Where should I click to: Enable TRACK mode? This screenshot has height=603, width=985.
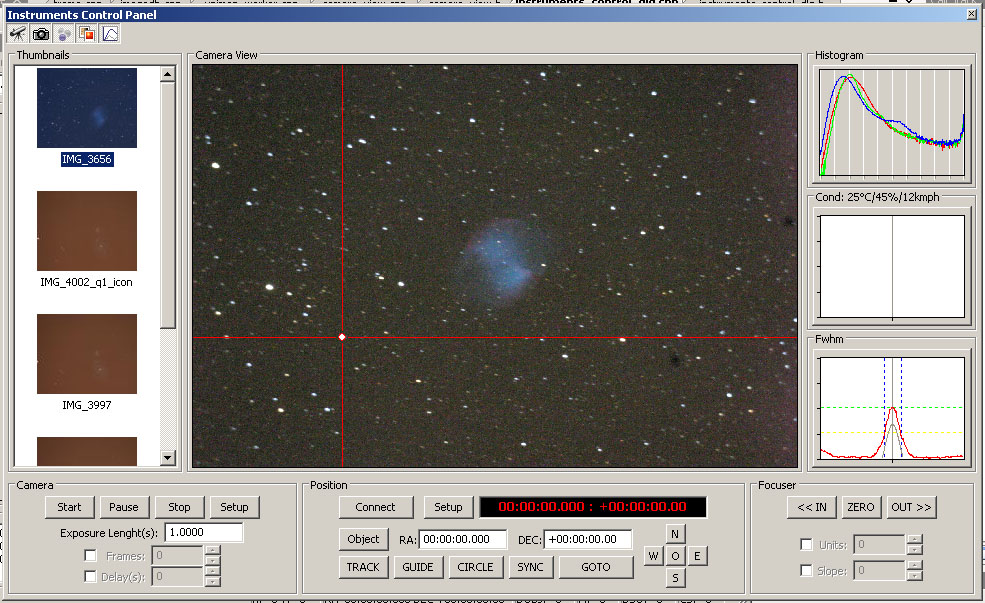[x=363, y=567]
